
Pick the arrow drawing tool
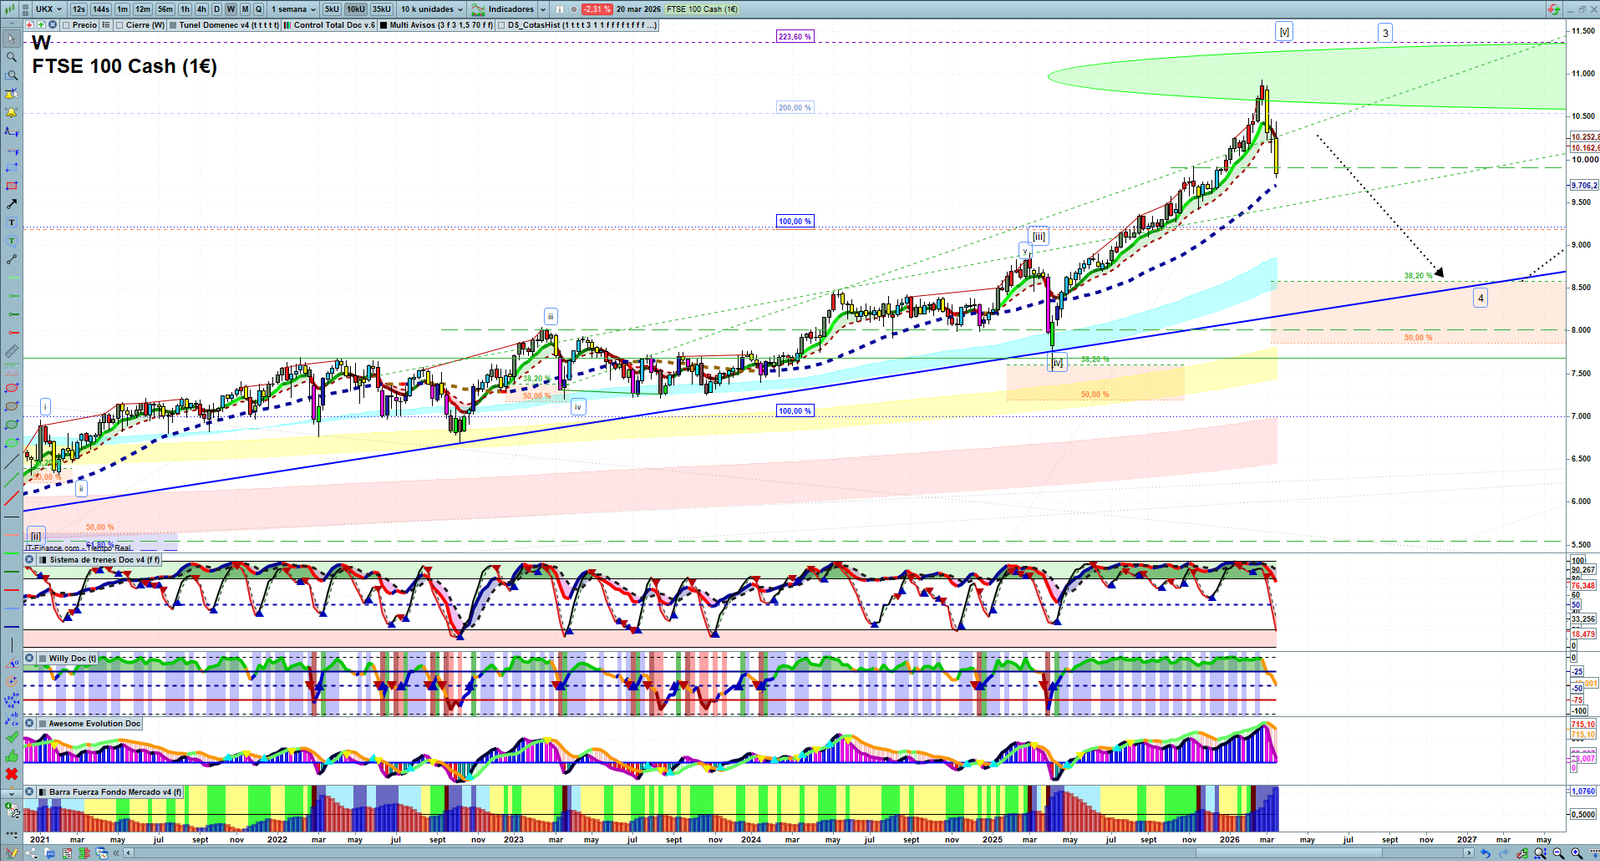coord(12,204)
